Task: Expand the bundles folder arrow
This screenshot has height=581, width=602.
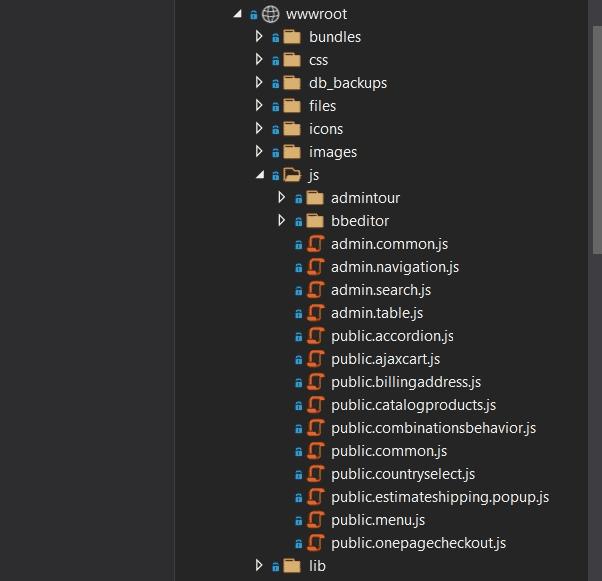Action: 259,36
